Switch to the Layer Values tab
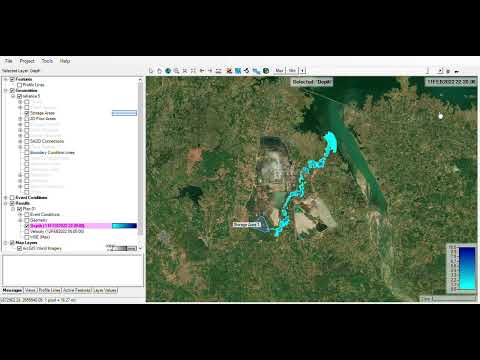480x360 pixels. [x=105, y=291]
